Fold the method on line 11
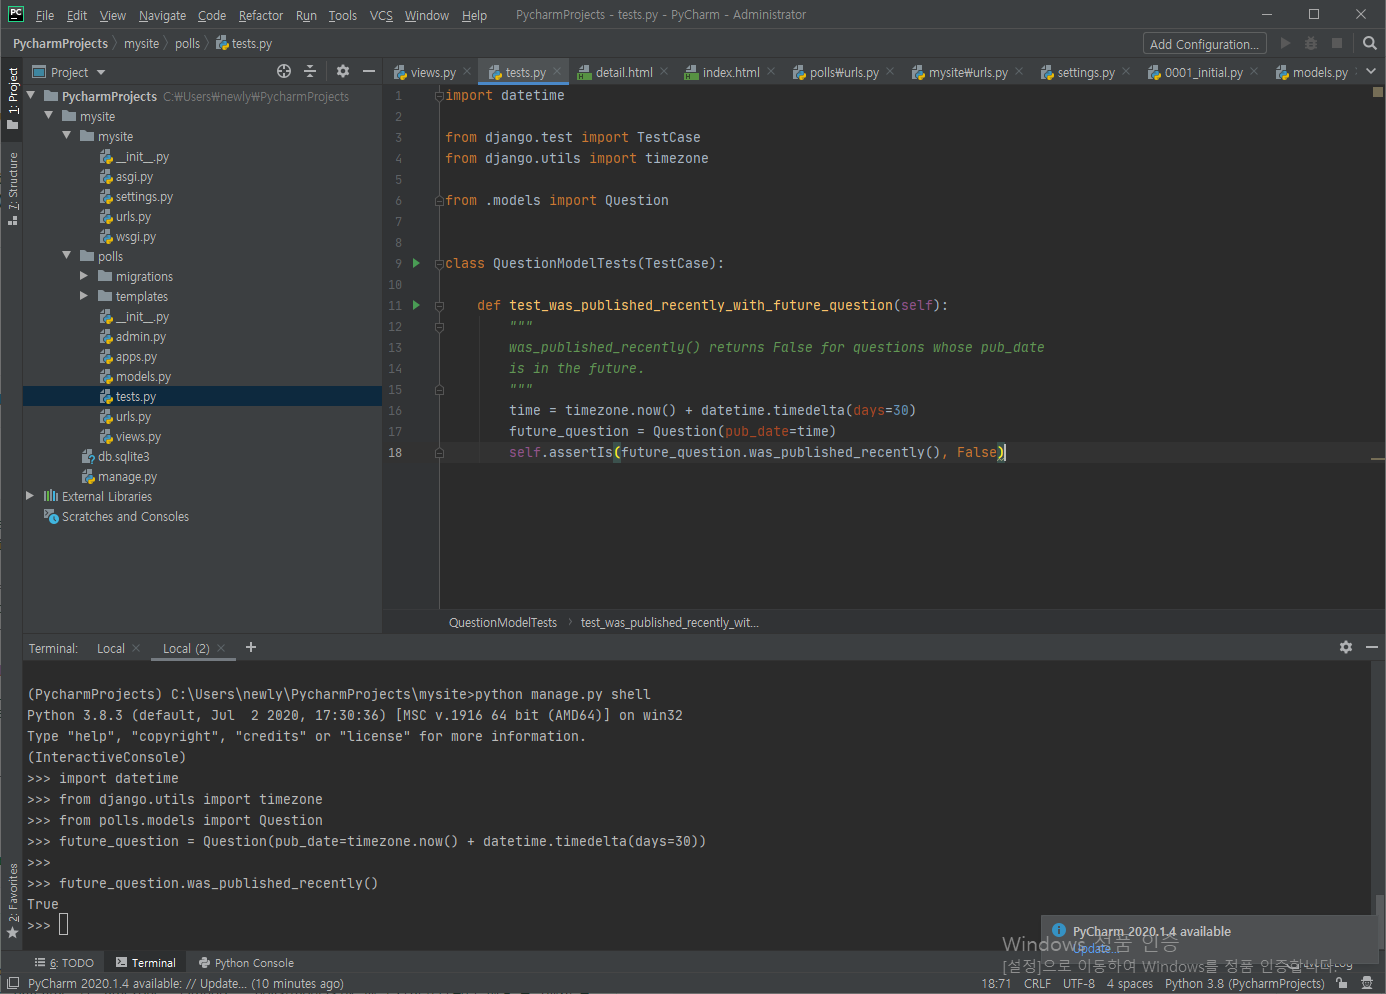Viewport: 1386px width, 994px height. click(439, 306)
